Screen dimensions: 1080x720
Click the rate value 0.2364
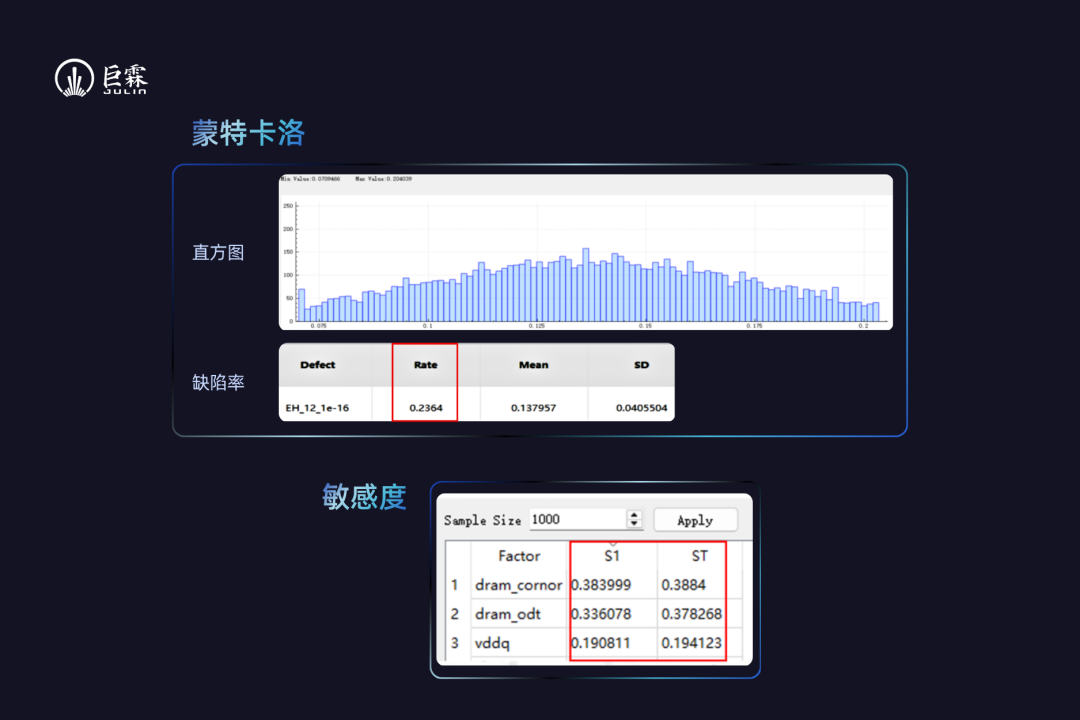[x=426, y=408]
